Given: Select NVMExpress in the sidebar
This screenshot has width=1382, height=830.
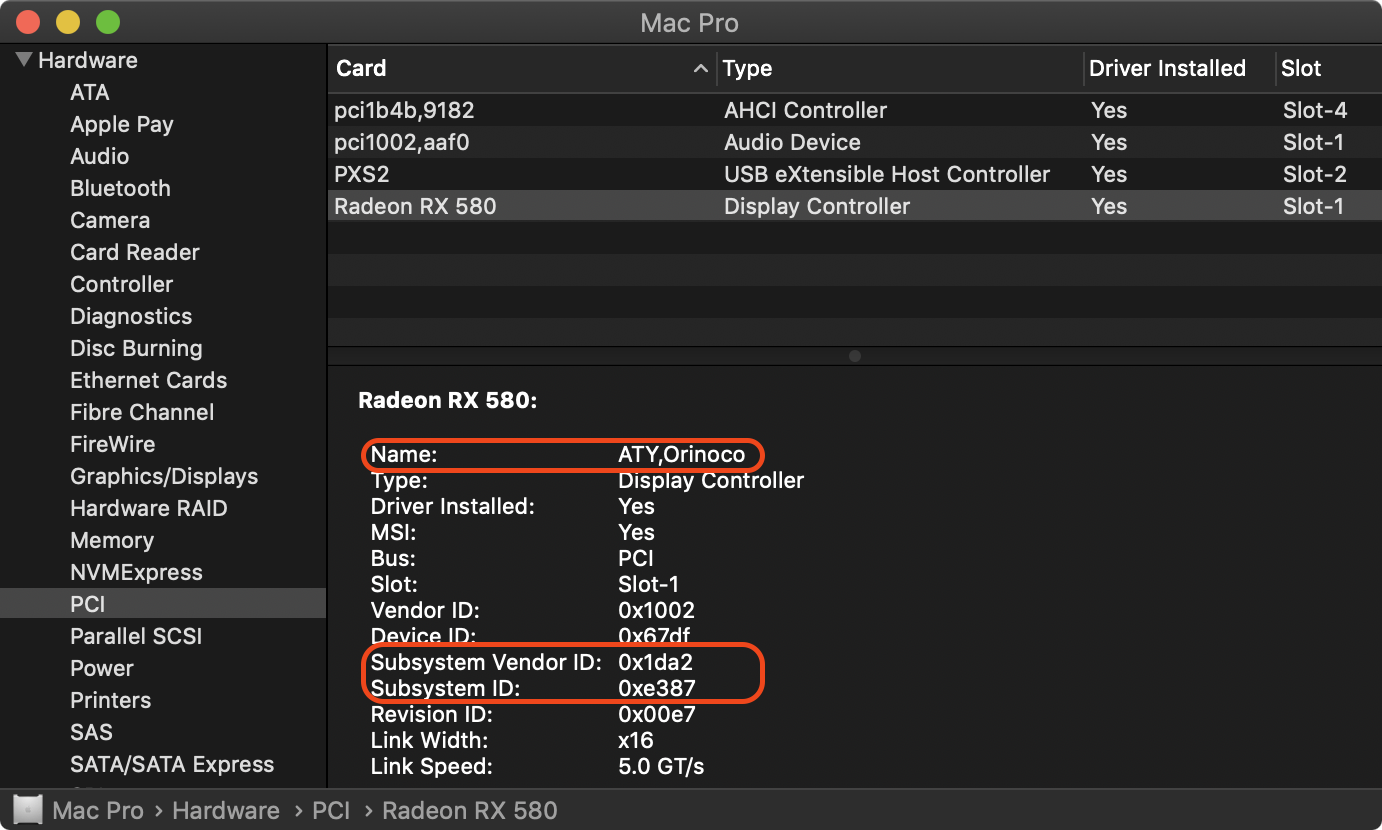Looking at the screenshot, I should coord(136,572).
